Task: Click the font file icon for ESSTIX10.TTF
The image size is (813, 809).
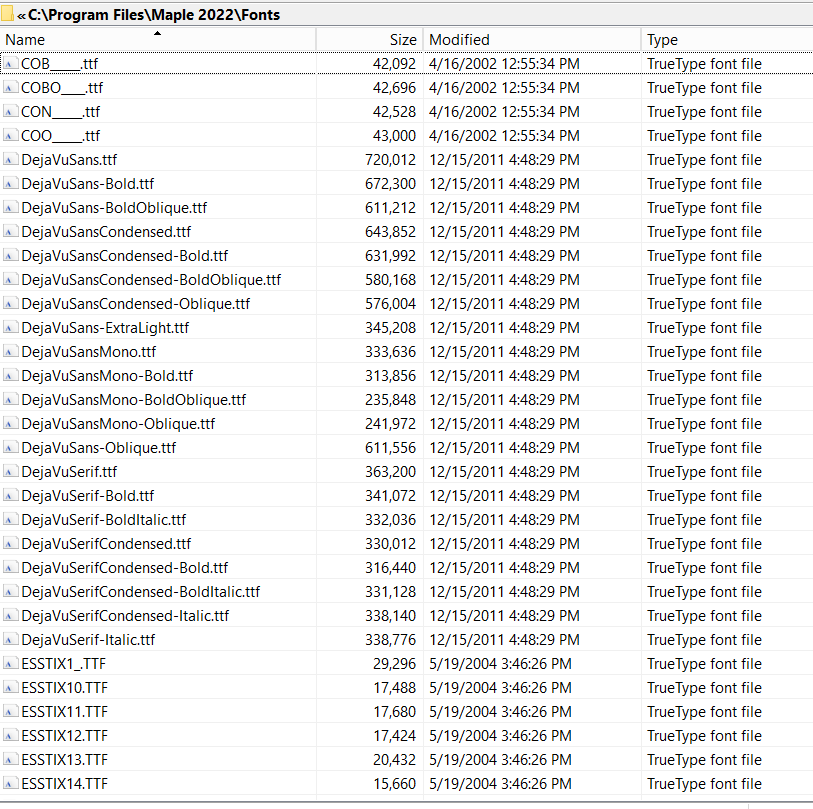Action: (x=10, y=688)
